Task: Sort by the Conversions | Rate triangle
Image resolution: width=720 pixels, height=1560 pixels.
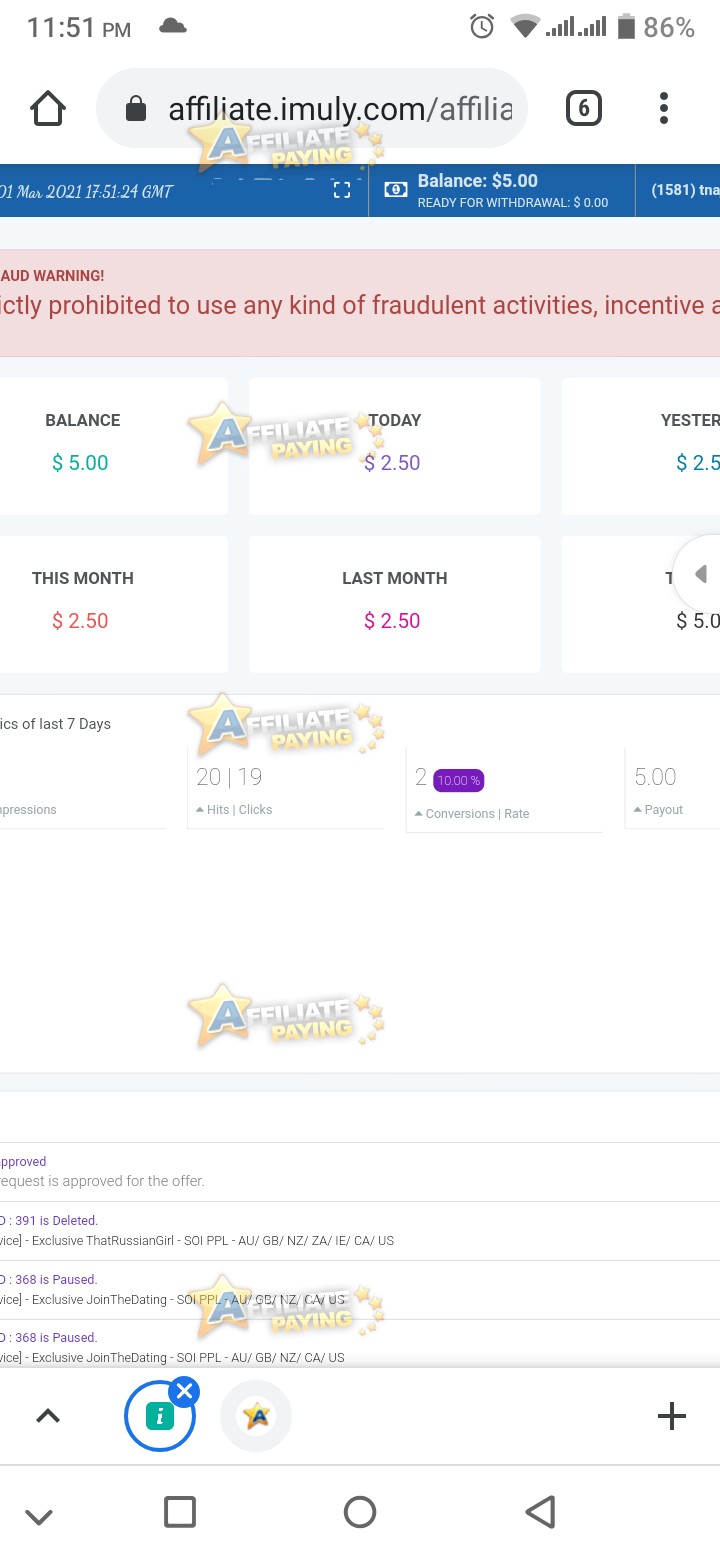Action: pyautogui.click(x=419, y=814)
